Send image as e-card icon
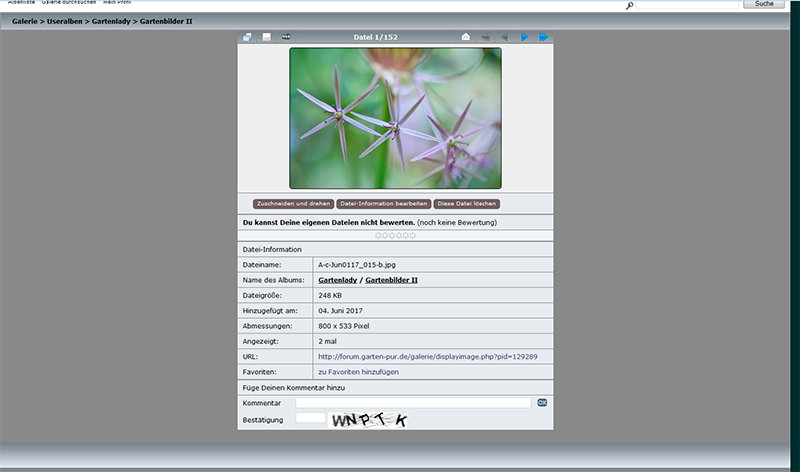 pos(465,37)
